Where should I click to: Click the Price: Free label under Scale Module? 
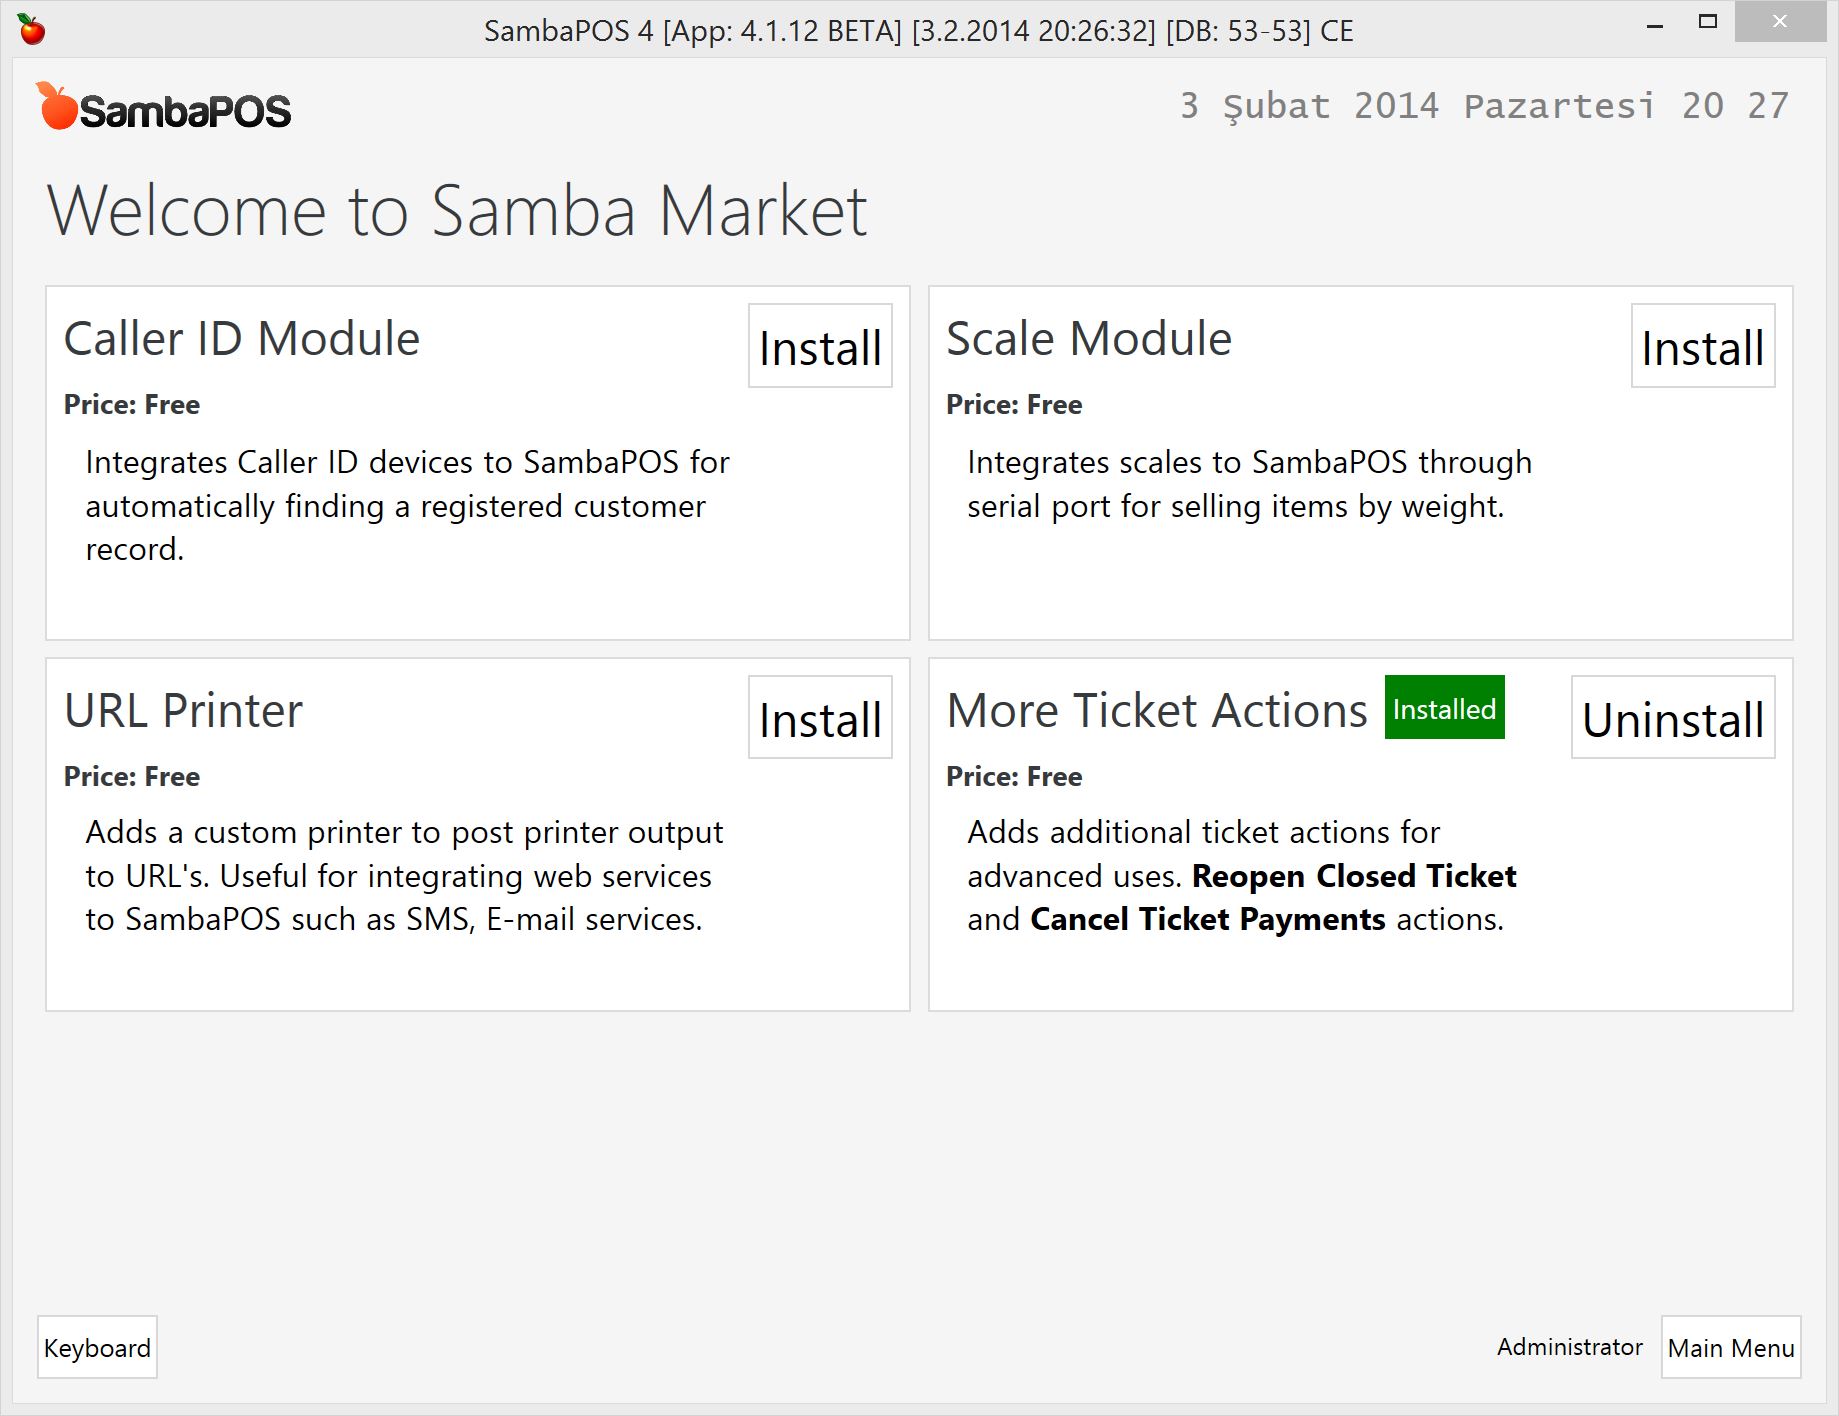point(1013,404)
